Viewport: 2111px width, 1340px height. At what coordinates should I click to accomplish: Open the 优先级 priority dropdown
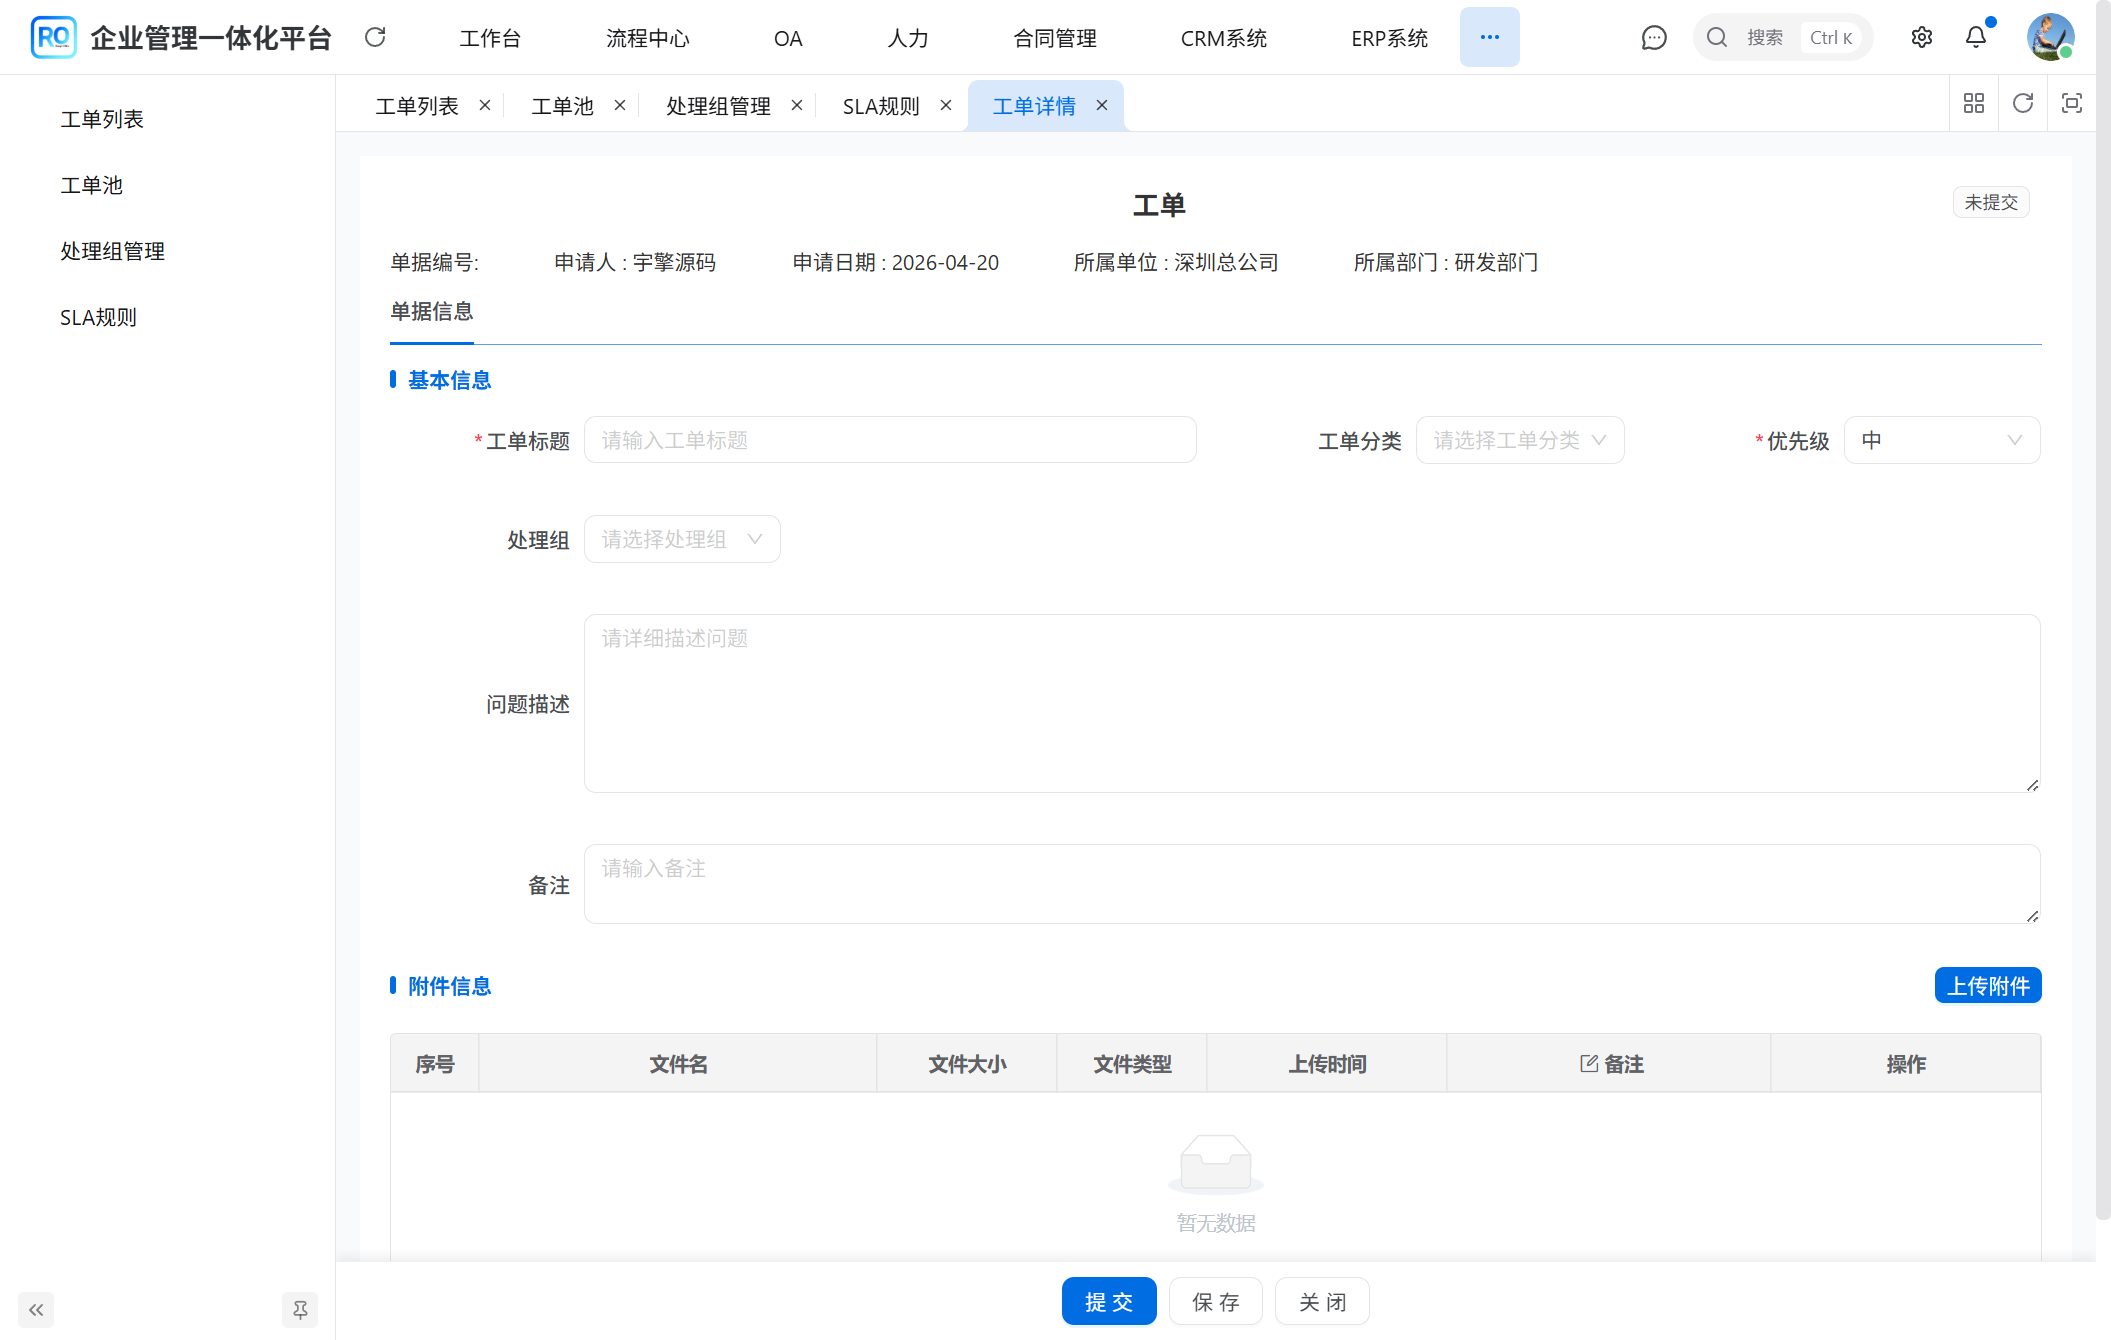pos(1941,441)
